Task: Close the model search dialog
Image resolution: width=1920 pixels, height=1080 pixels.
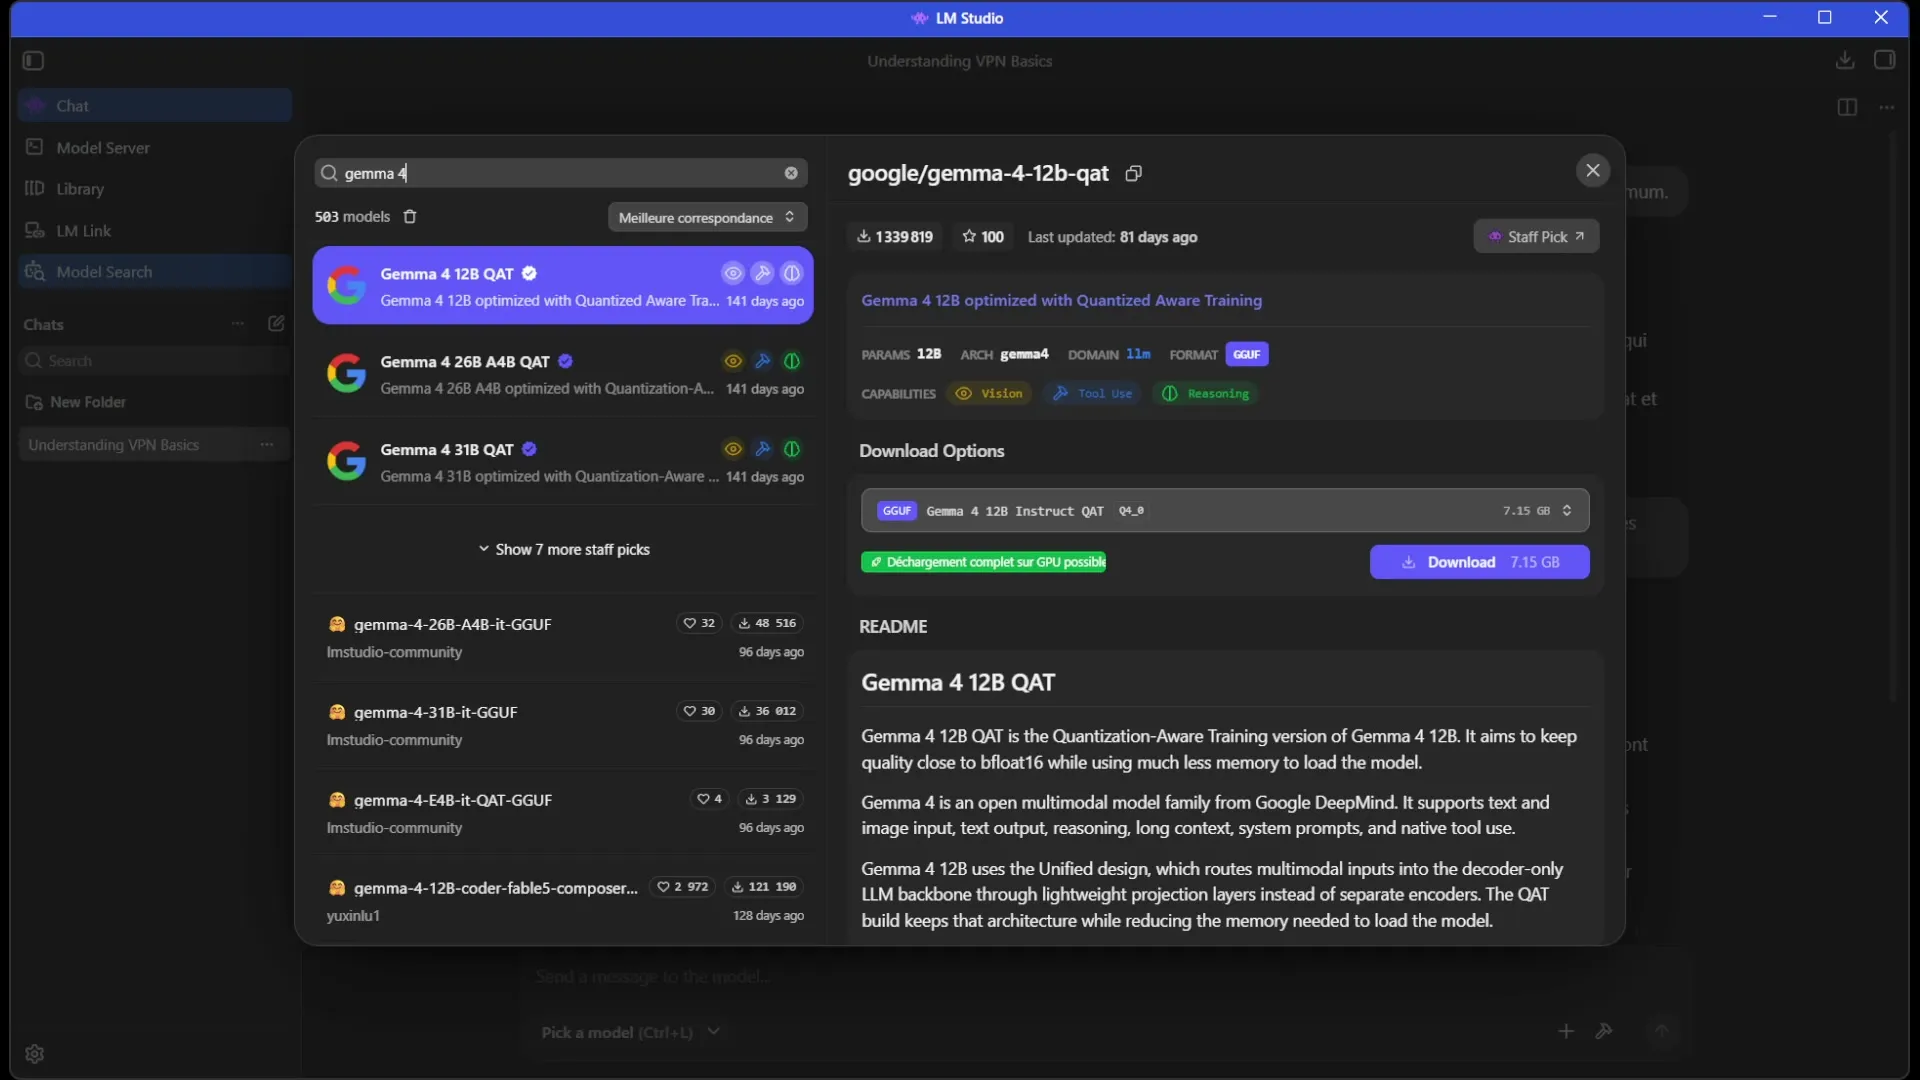Action: click(1593, 171)
